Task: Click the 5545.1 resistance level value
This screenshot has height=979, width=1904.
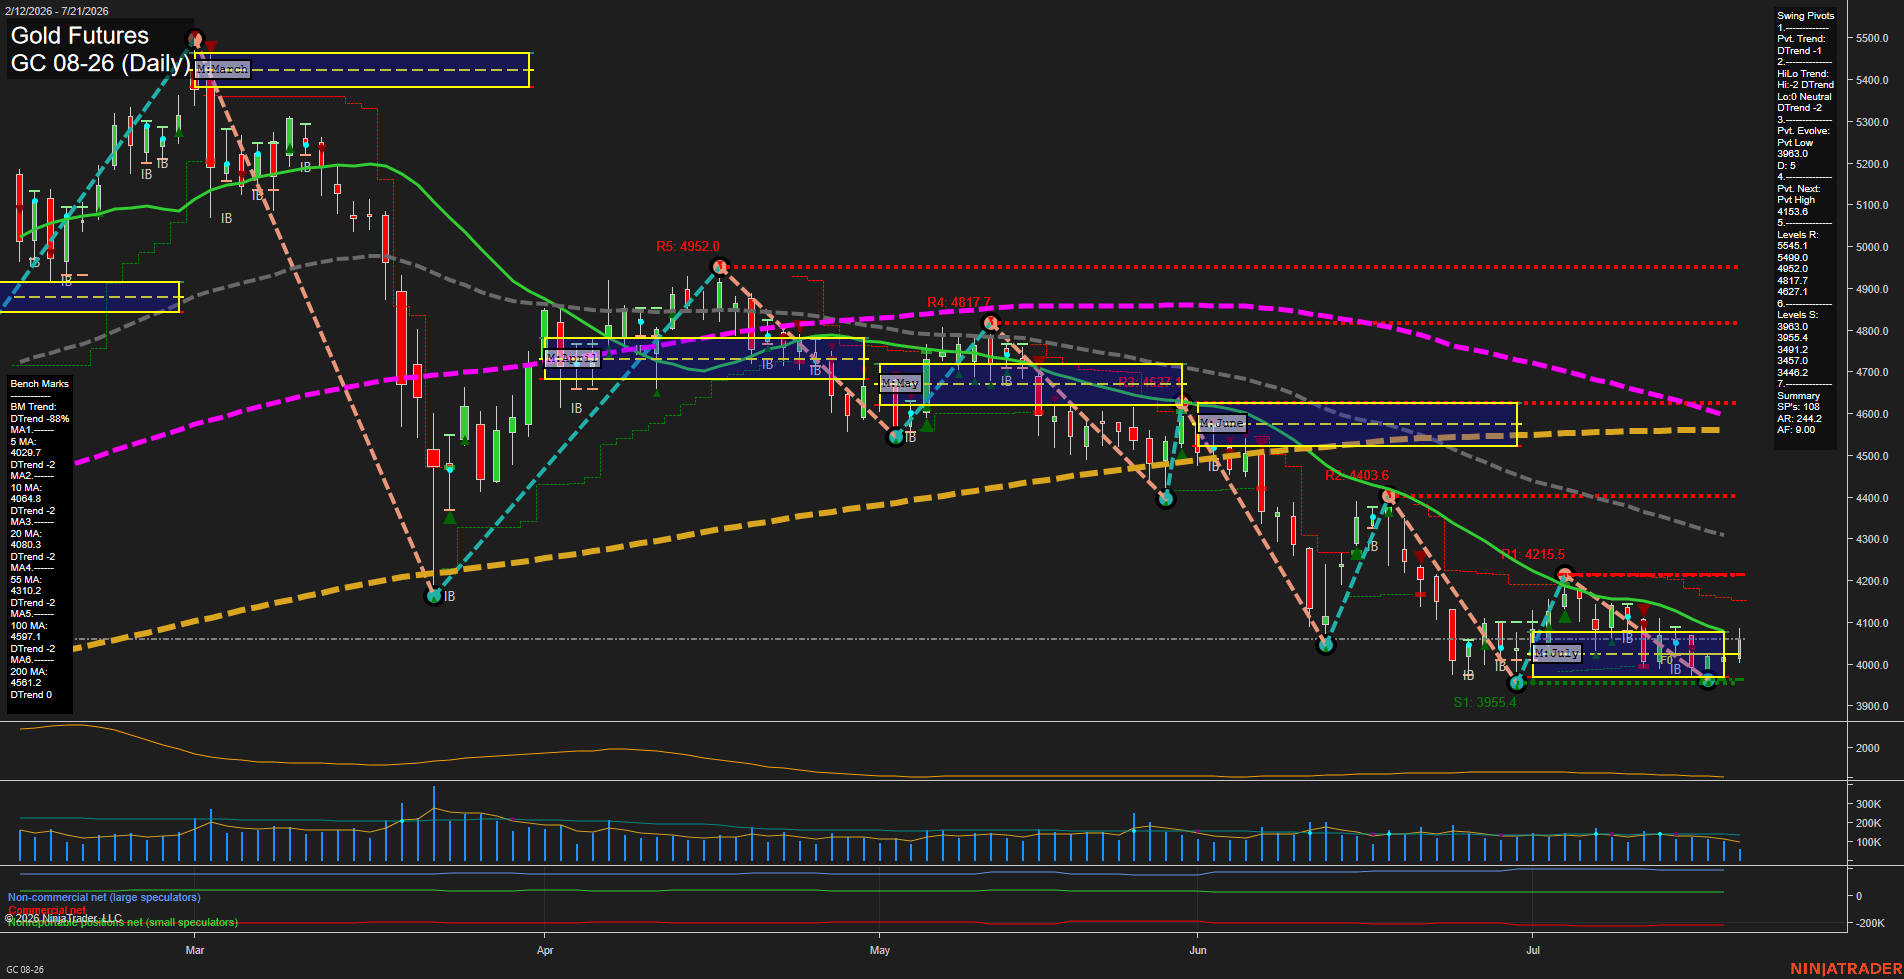Action: click(1792, 246)
